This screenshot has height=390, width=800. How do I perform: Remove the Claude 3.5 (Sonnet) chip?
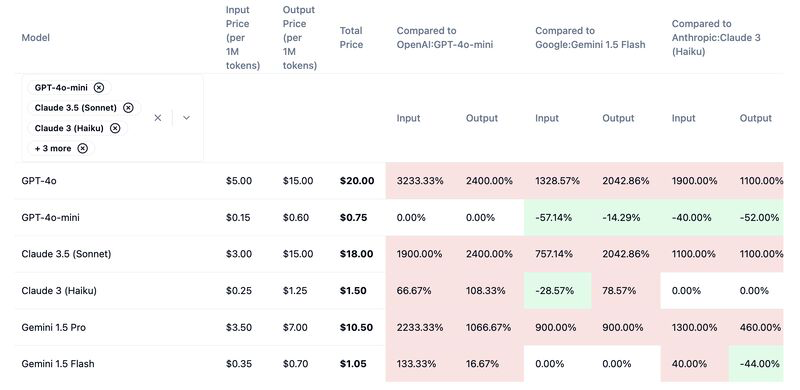click(x=128, y=108)
